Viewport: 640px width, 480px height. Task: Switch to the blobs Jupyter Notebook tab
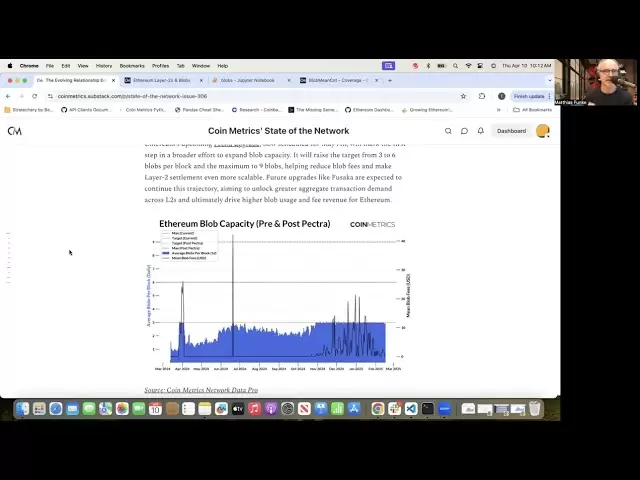coord(248,80)
